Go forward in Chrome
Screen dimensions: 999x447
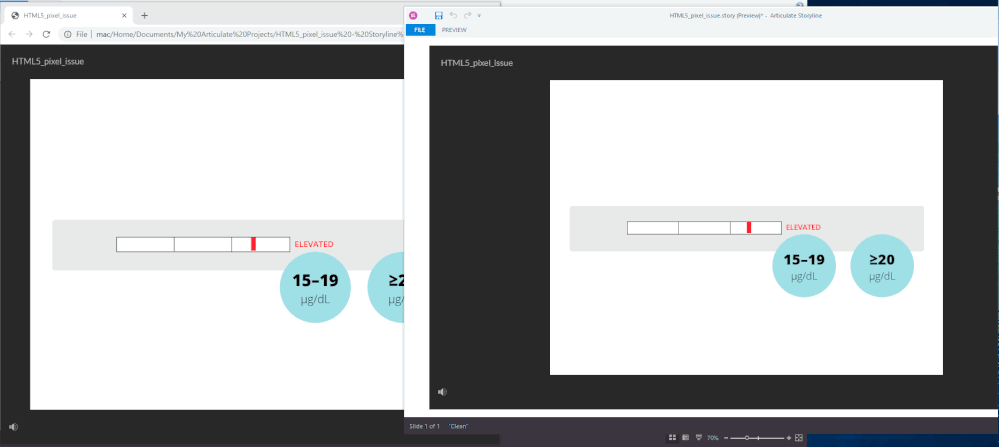[29, 34]
